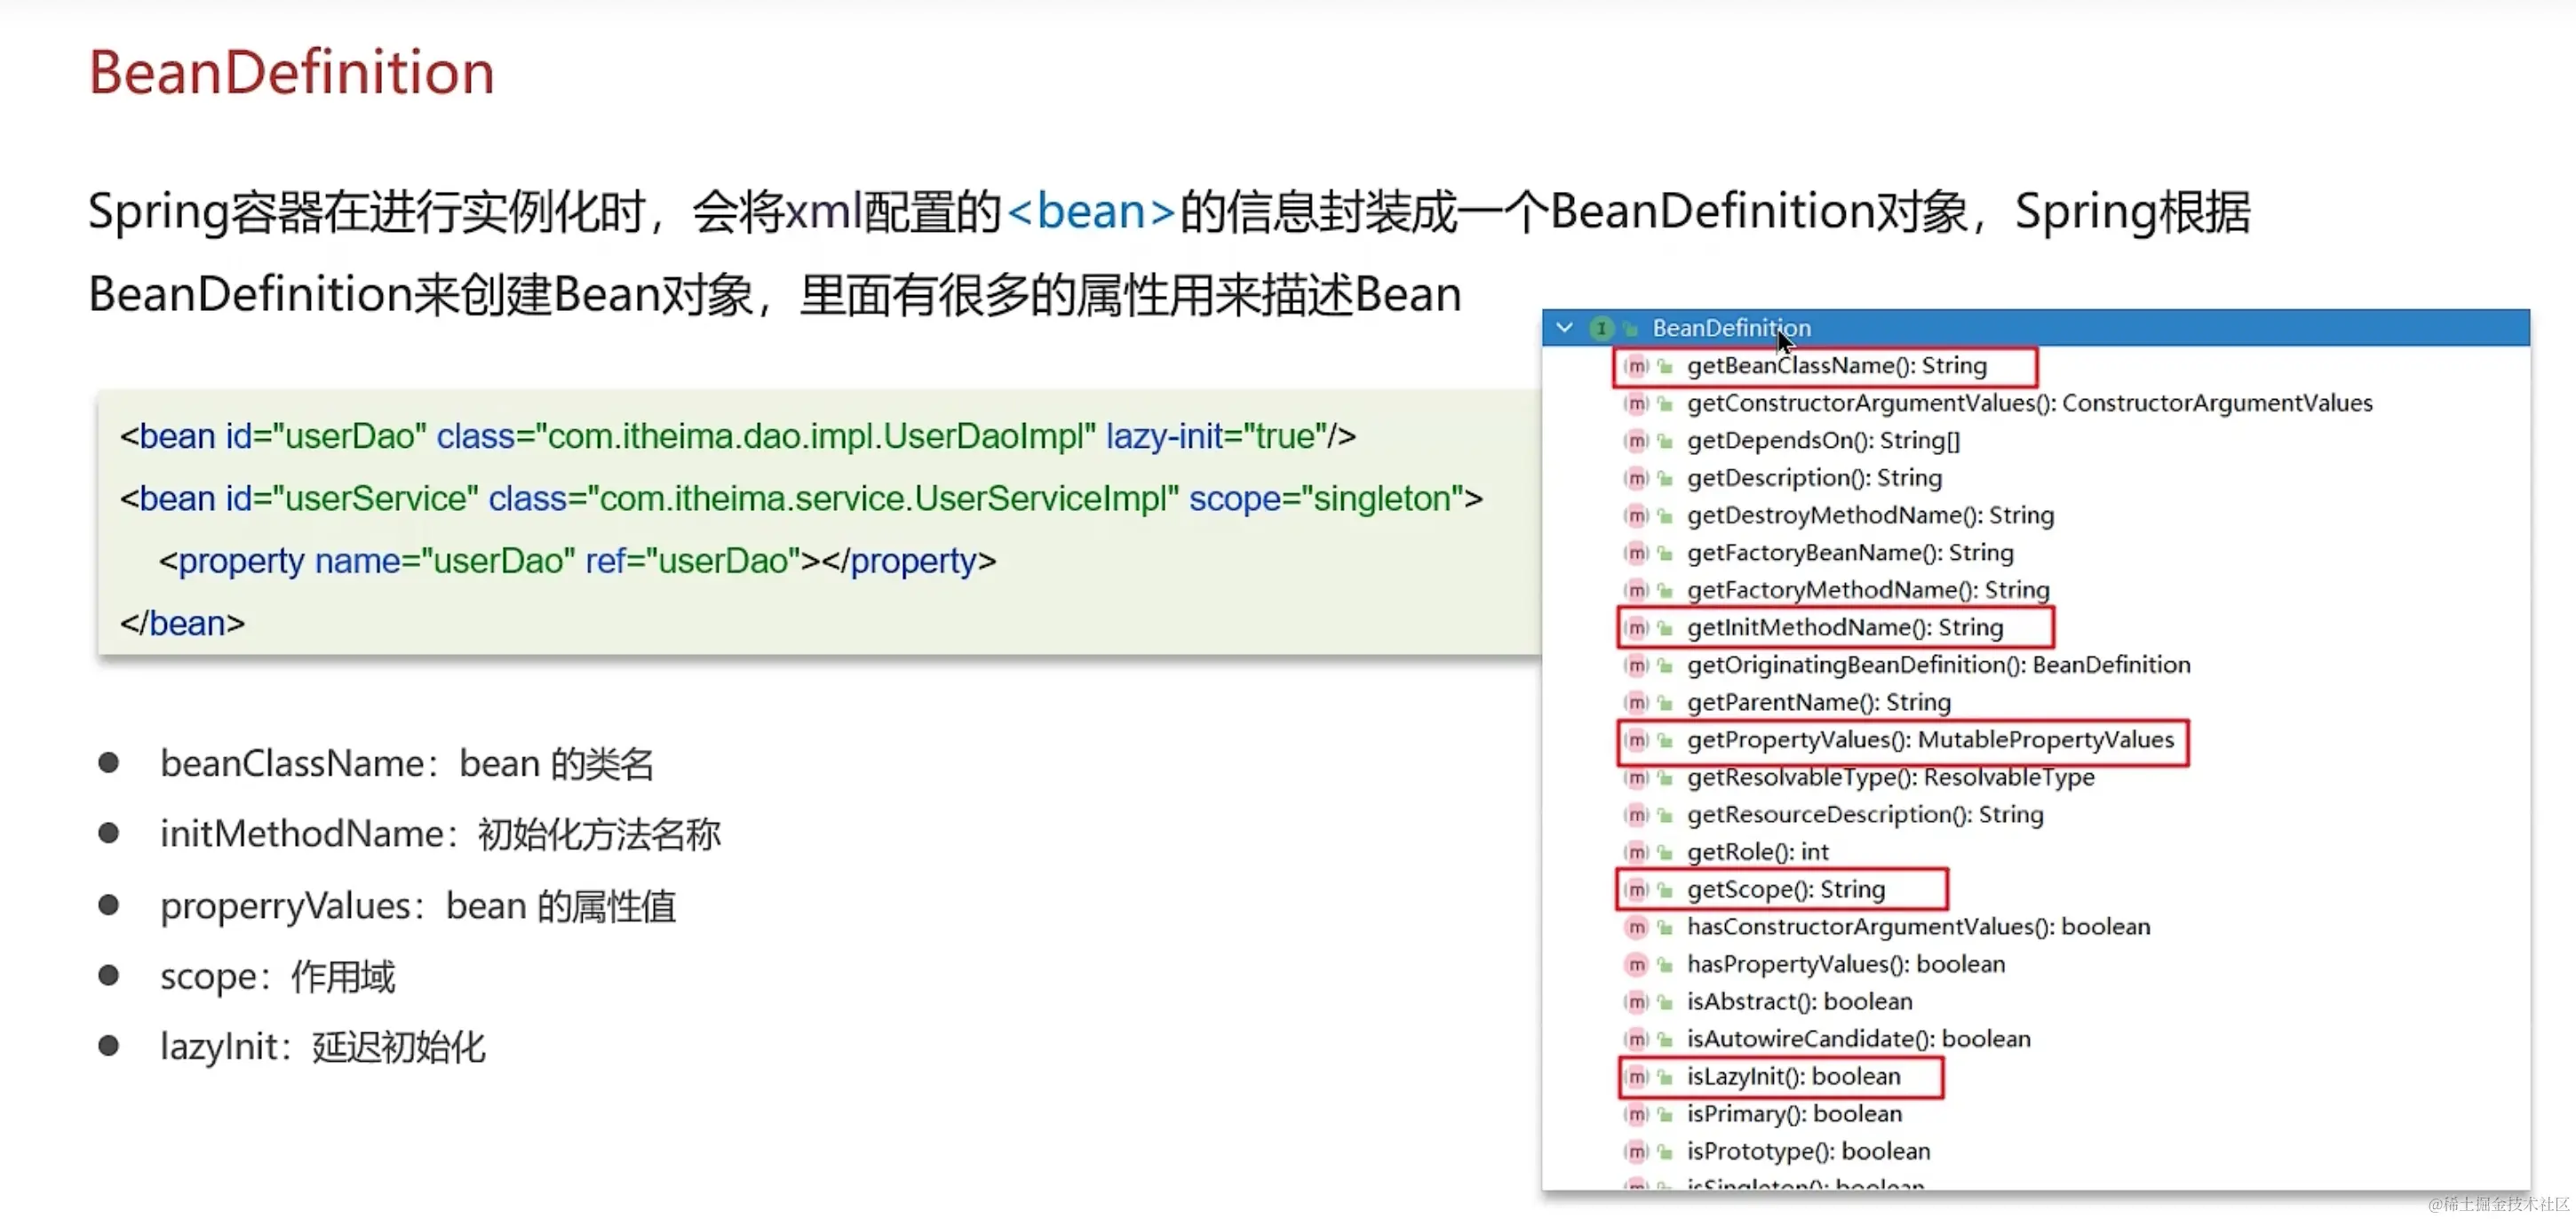Collapse the BeanDefinition tree node chevron
This screenshot has width=2576, height=1219.
click(x=1565, y=328)
